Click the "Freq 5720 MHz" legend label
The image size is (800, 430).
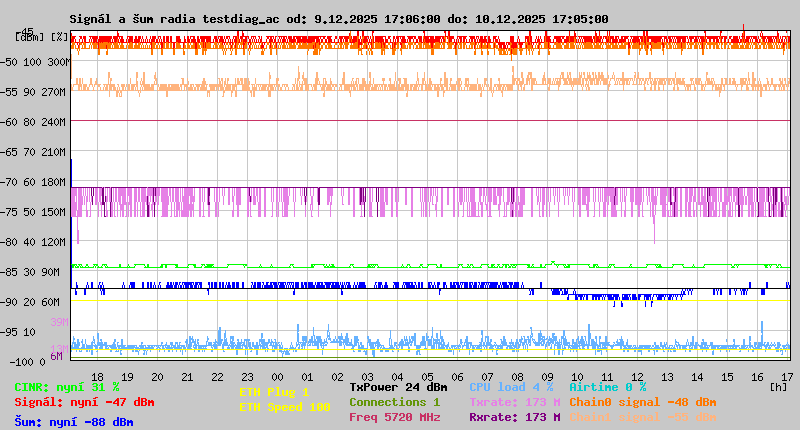pyautogui.click(x=394, y=417)
